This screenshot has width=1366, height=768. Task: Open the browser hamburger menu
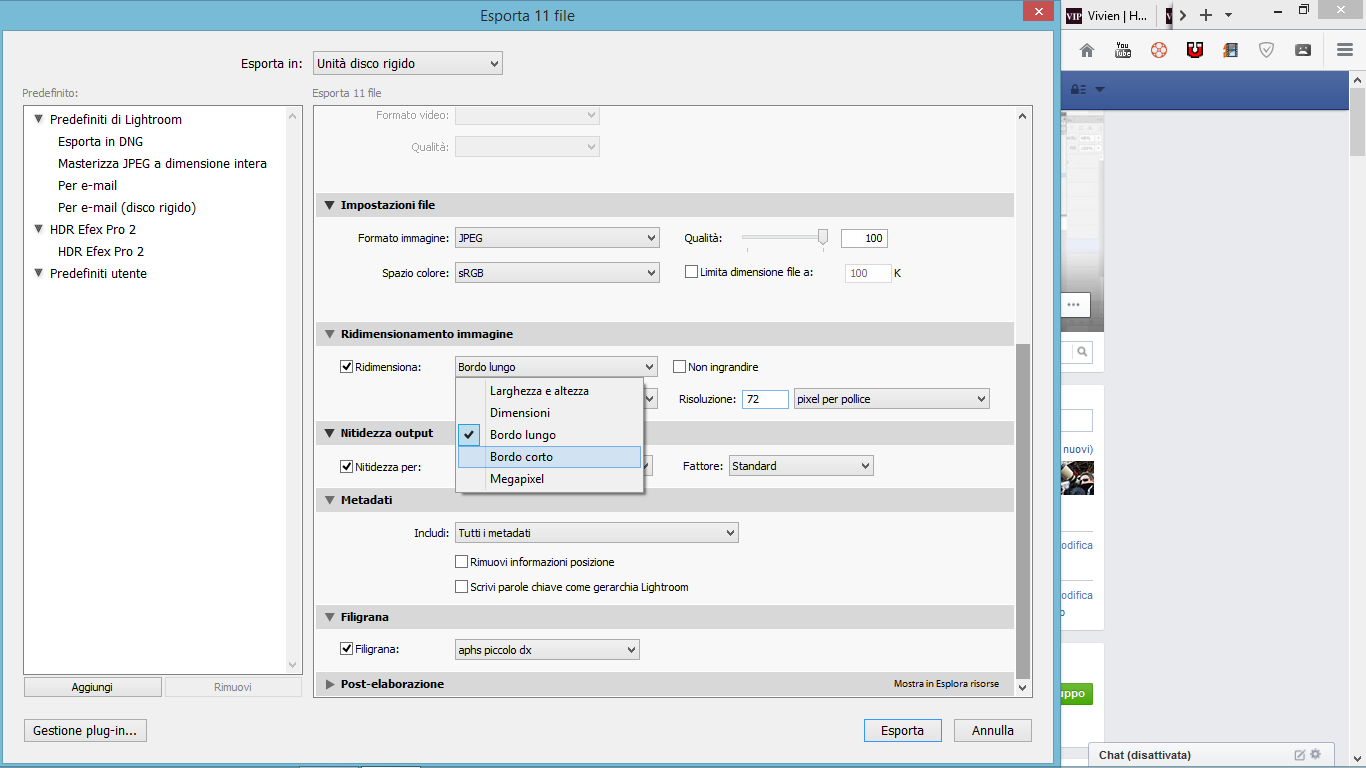[1345, 50]
